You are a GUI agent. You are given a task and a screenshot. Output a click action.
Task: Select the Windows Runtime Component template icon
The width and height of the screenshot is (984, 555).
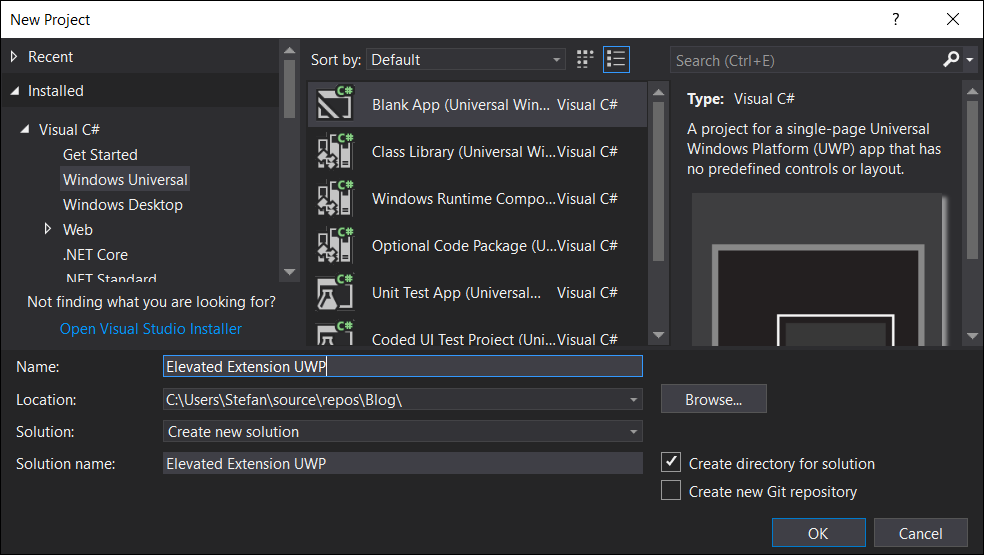tap(335, 198)
